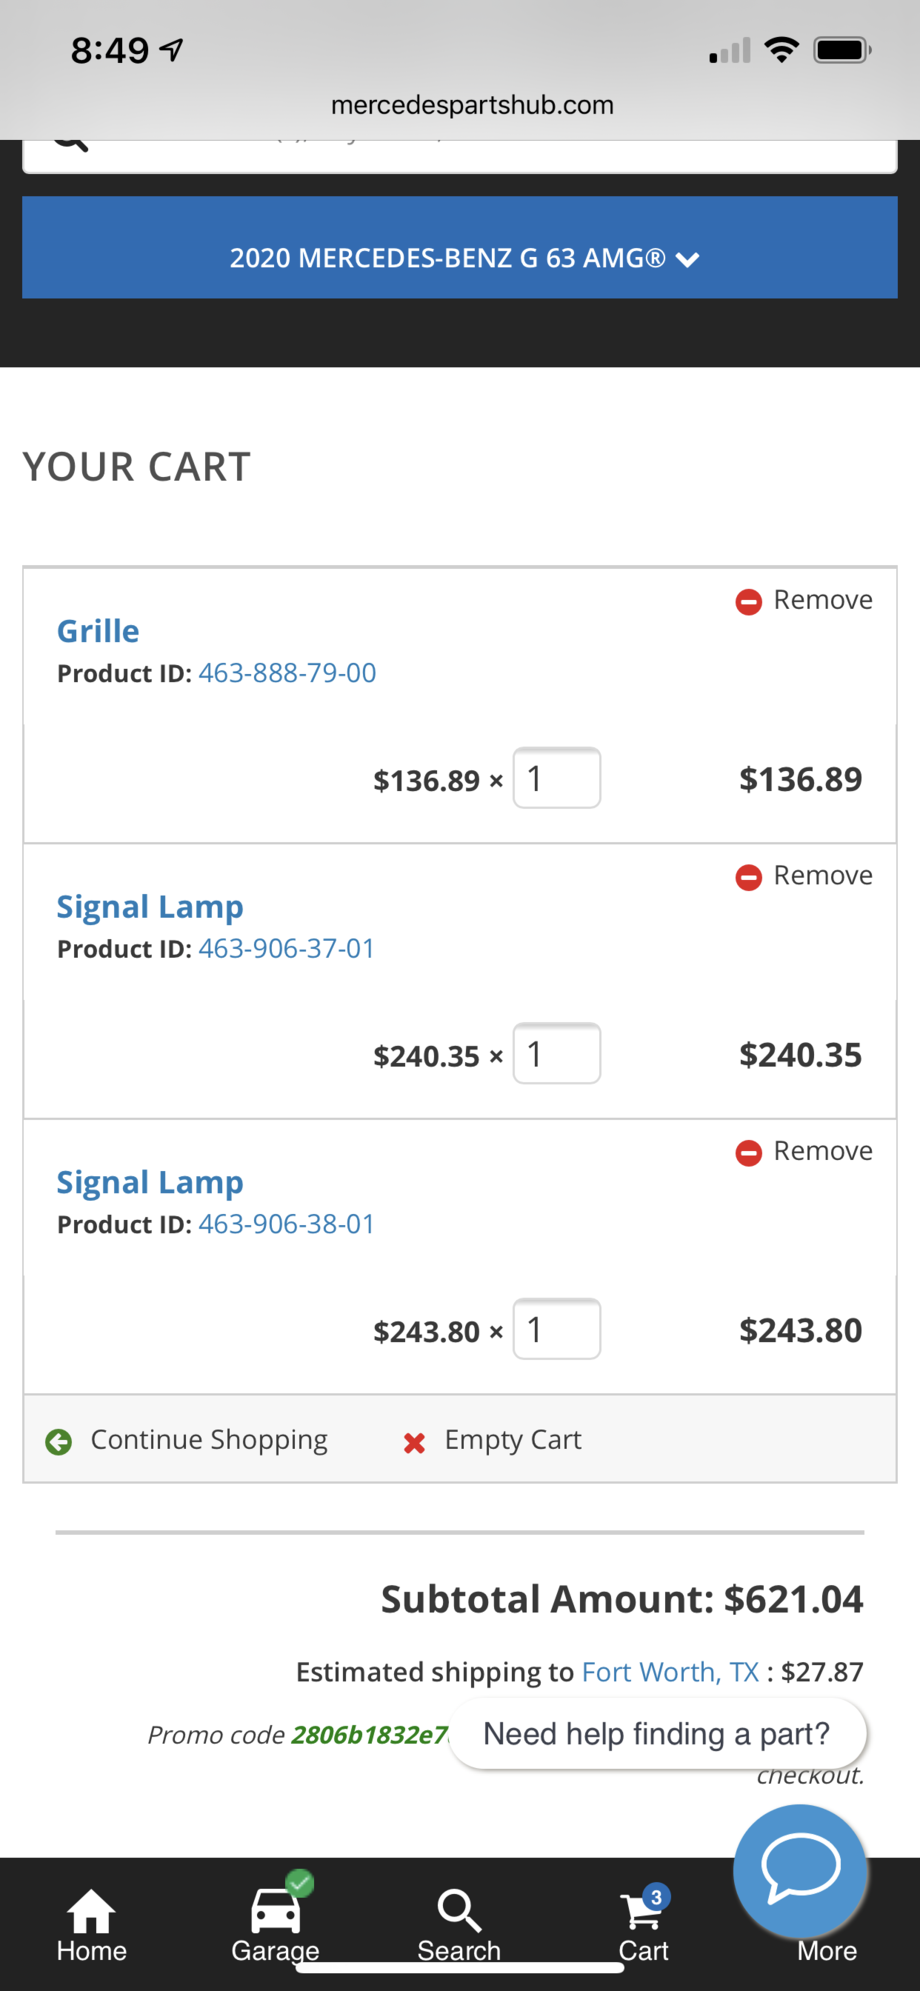Tap the 'Need help finding a part?' bubble
The image size is (920, 1991).
tap(657, 1733)
